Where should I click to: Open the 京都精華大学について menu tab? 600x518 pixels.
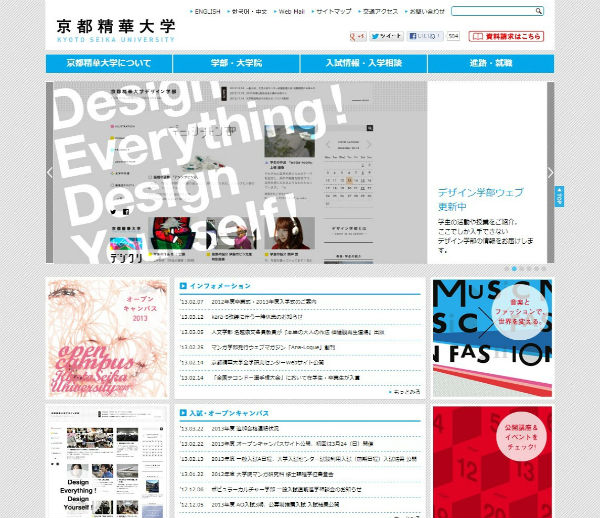tap(109, 64)
